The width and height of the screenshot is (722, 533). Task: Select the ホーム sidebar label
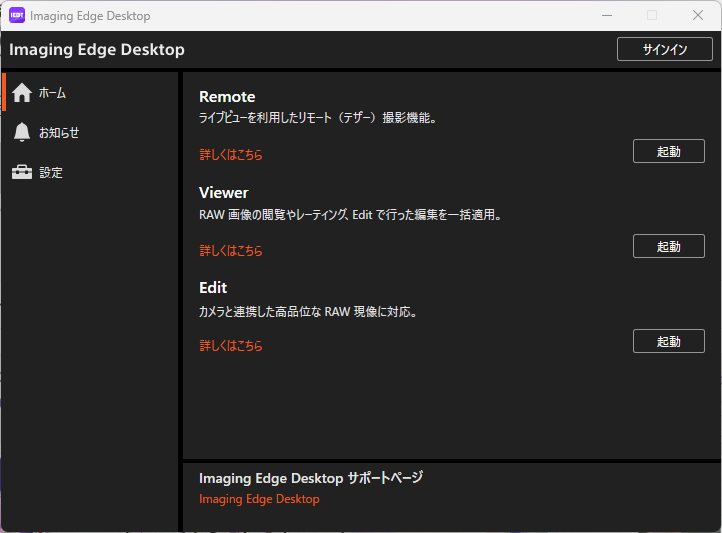click(x=52, y=93)
